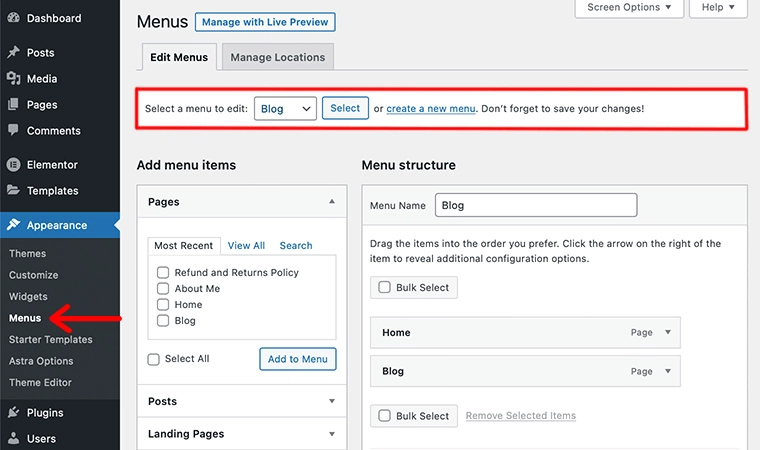Image resolution: width=760 pixels, height=450 pixels.
Task: Open Elementor label in the sidebar
Action: [52, 165]
